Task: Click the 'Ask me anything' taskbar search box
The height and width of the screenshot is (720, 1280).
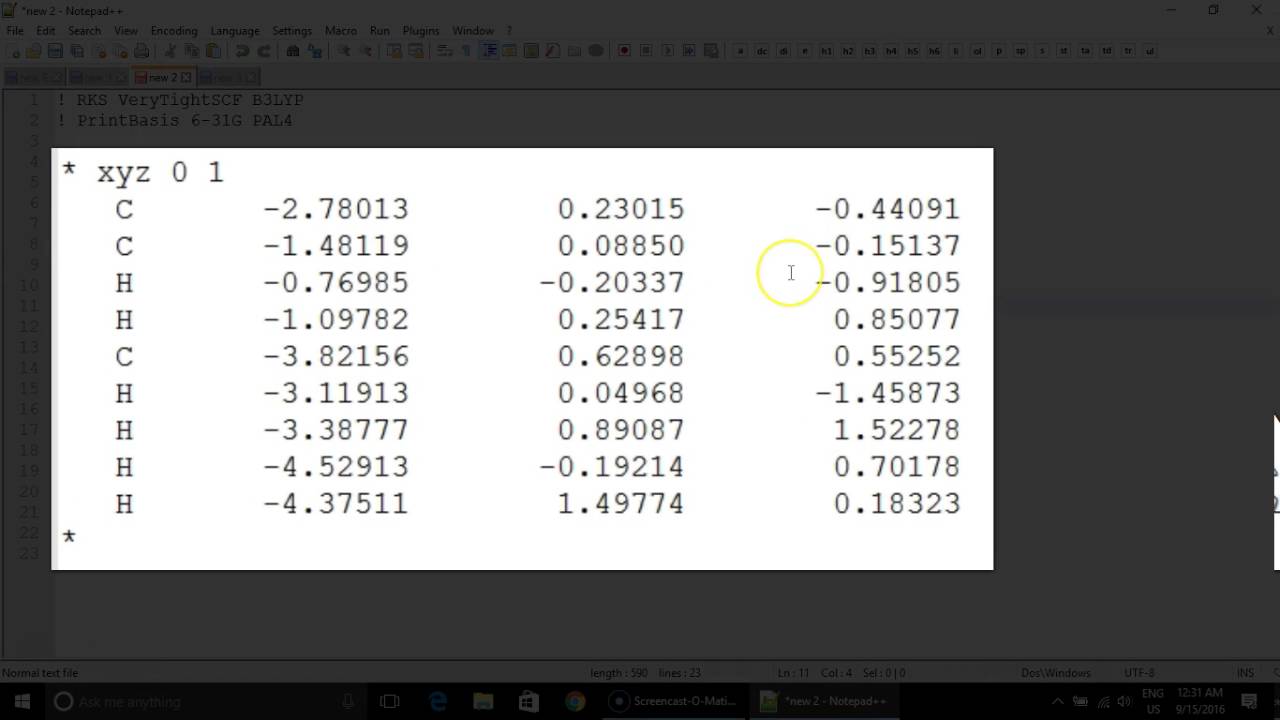Action: point(205,701)
